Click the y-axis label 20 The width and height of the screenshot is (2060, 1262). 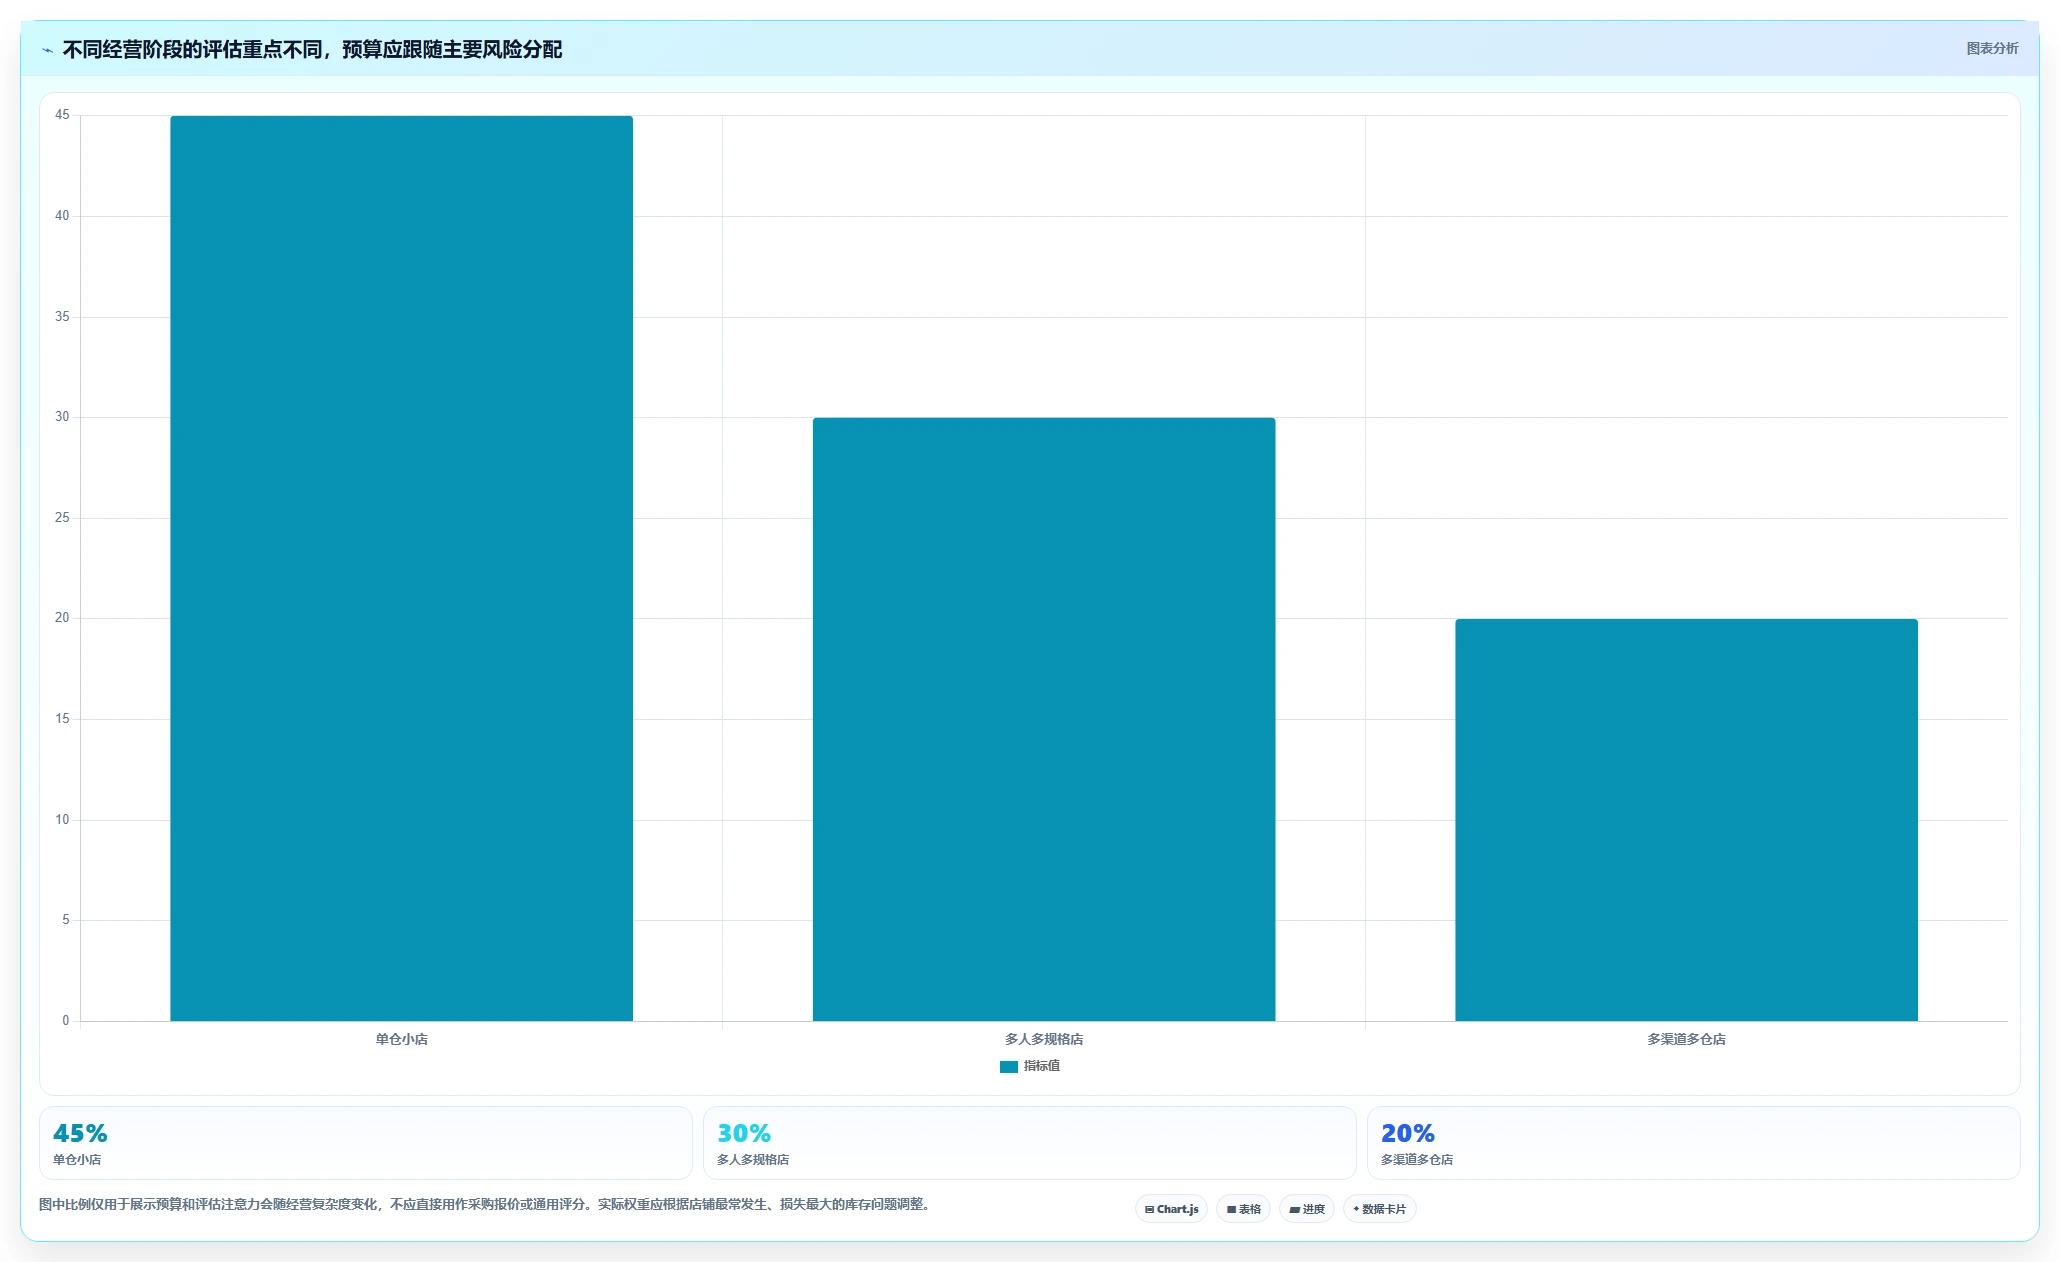click(62, 618)
